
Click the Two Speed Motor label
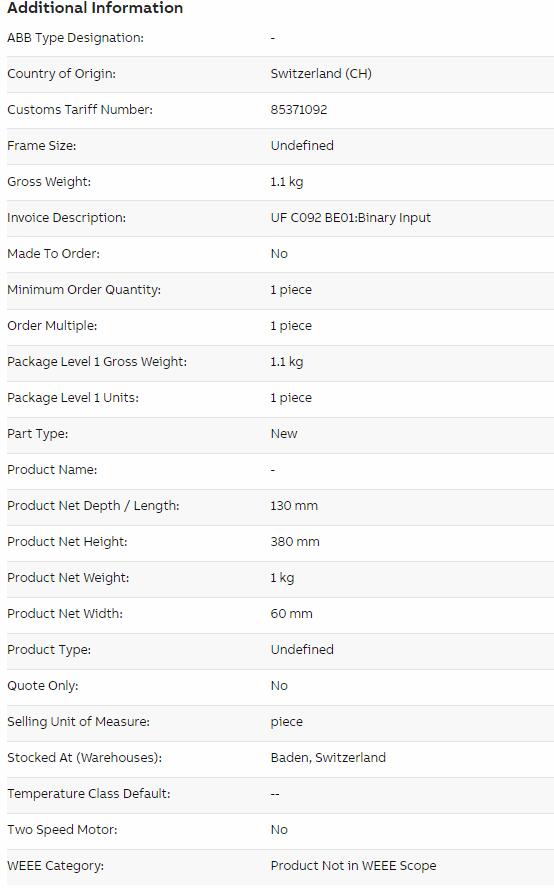[62, 830]
